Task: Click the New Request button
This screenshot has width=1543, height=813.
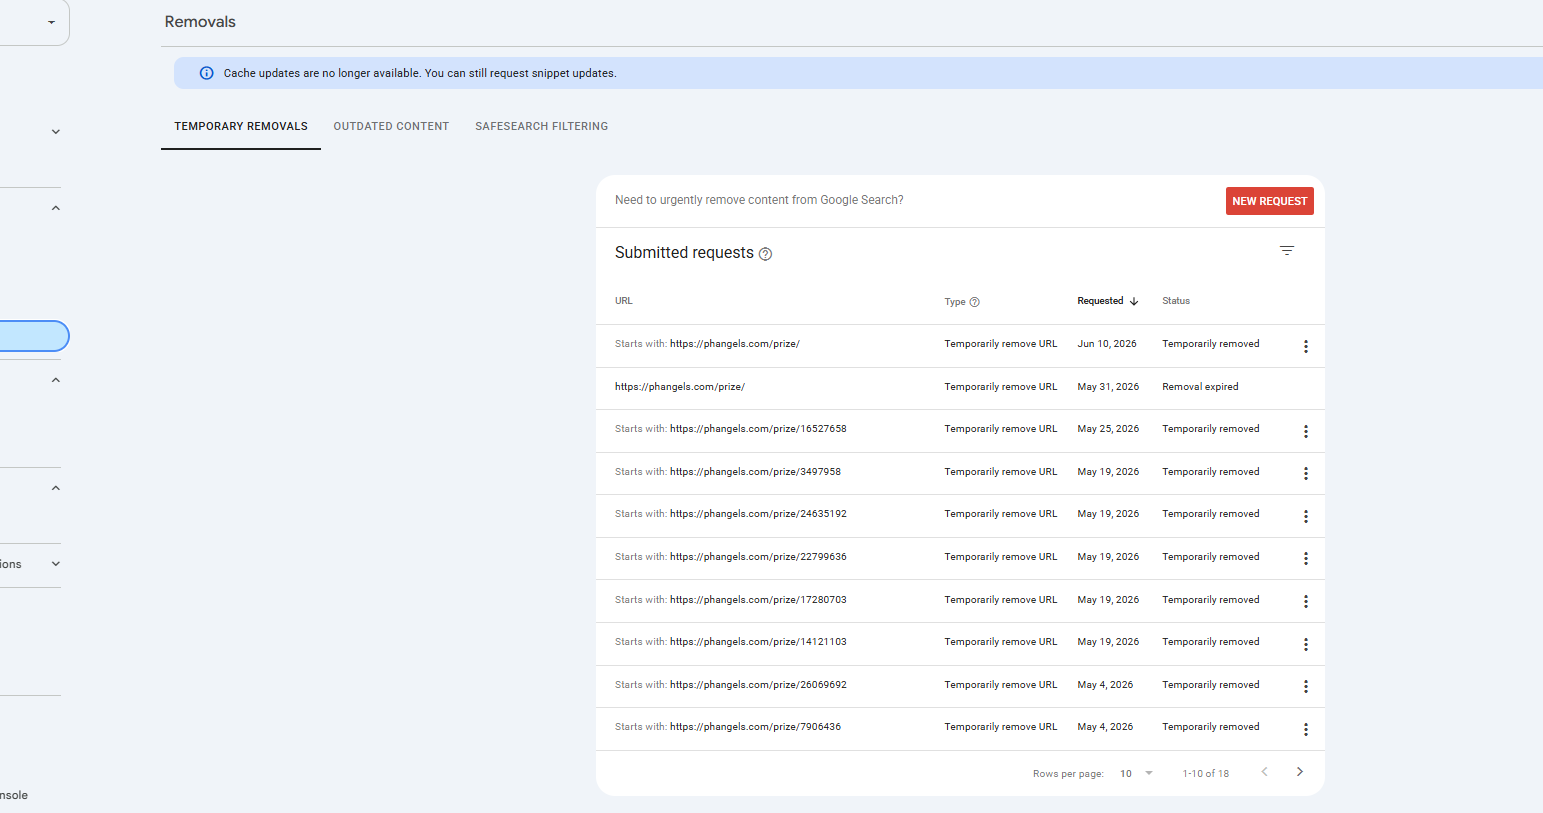Action: [x=1269, y=201]
